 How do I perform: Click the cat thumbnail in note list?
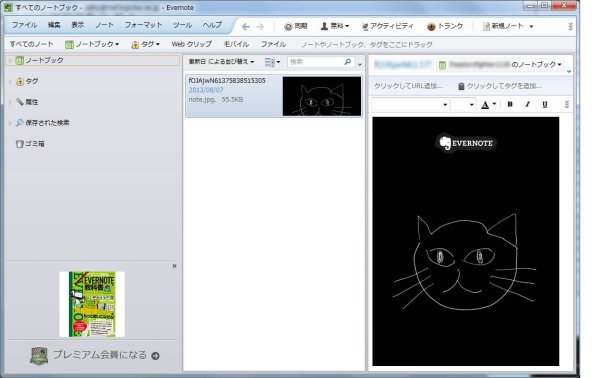[322, 96]
